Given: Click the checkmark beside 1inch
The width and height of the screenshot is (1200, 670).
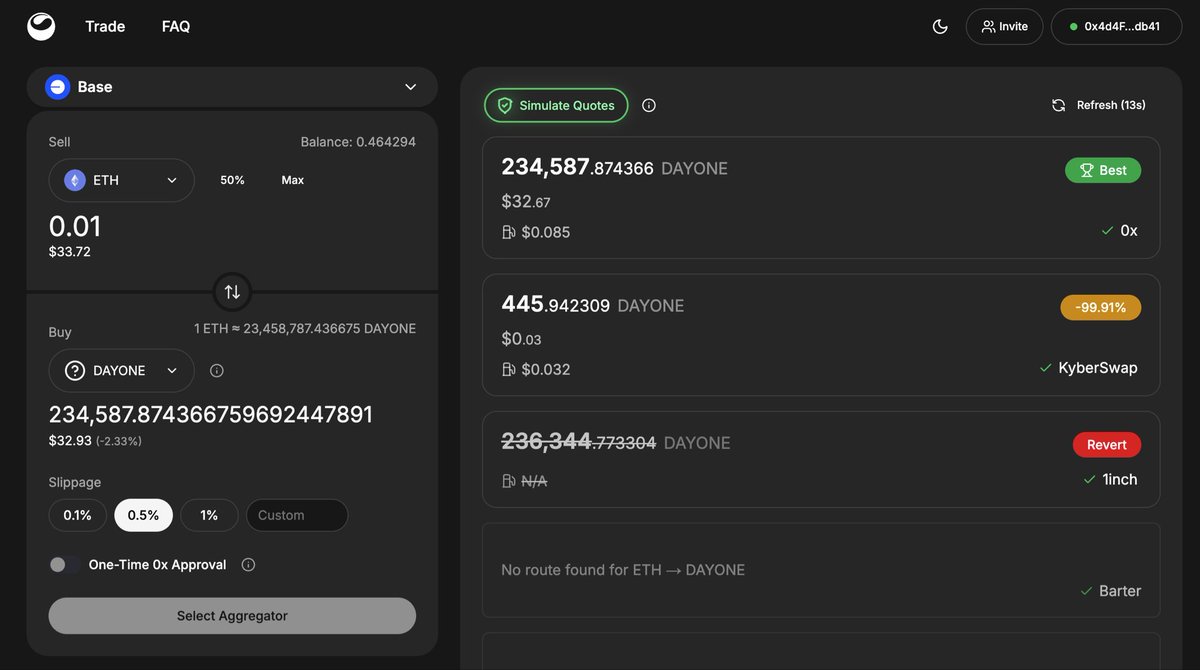Looking at the screenshot, I should click(1090, 480).
